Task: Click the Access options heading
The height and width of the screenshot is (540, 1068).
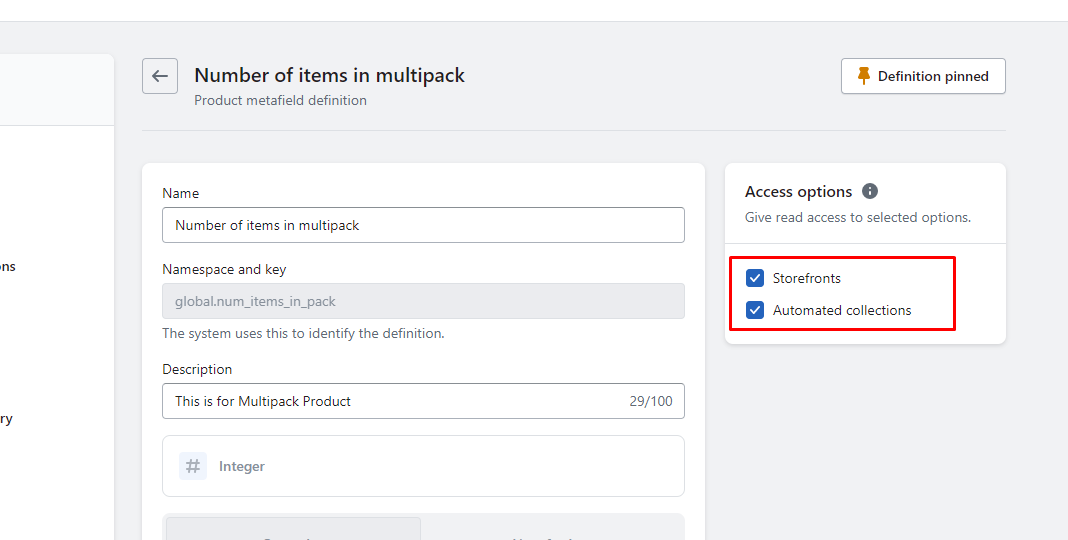Action: point(798,191)
